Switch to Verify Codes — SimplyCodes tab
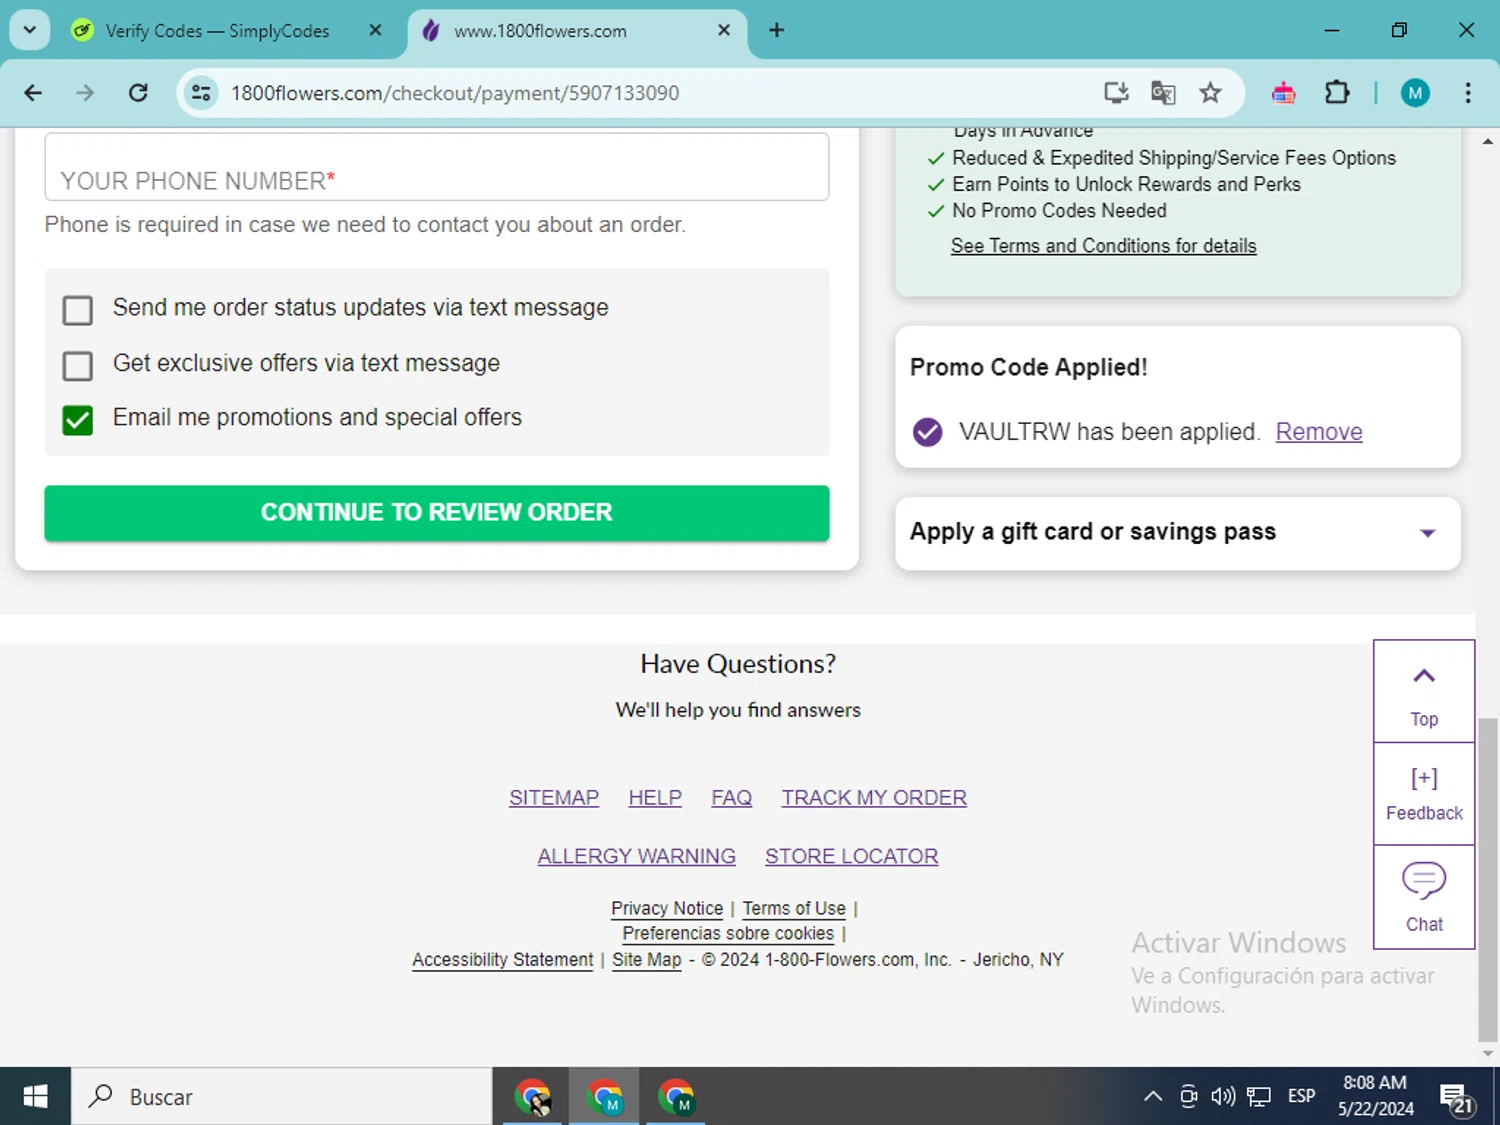1500x1125 pixels. click(x=218, y=31)
